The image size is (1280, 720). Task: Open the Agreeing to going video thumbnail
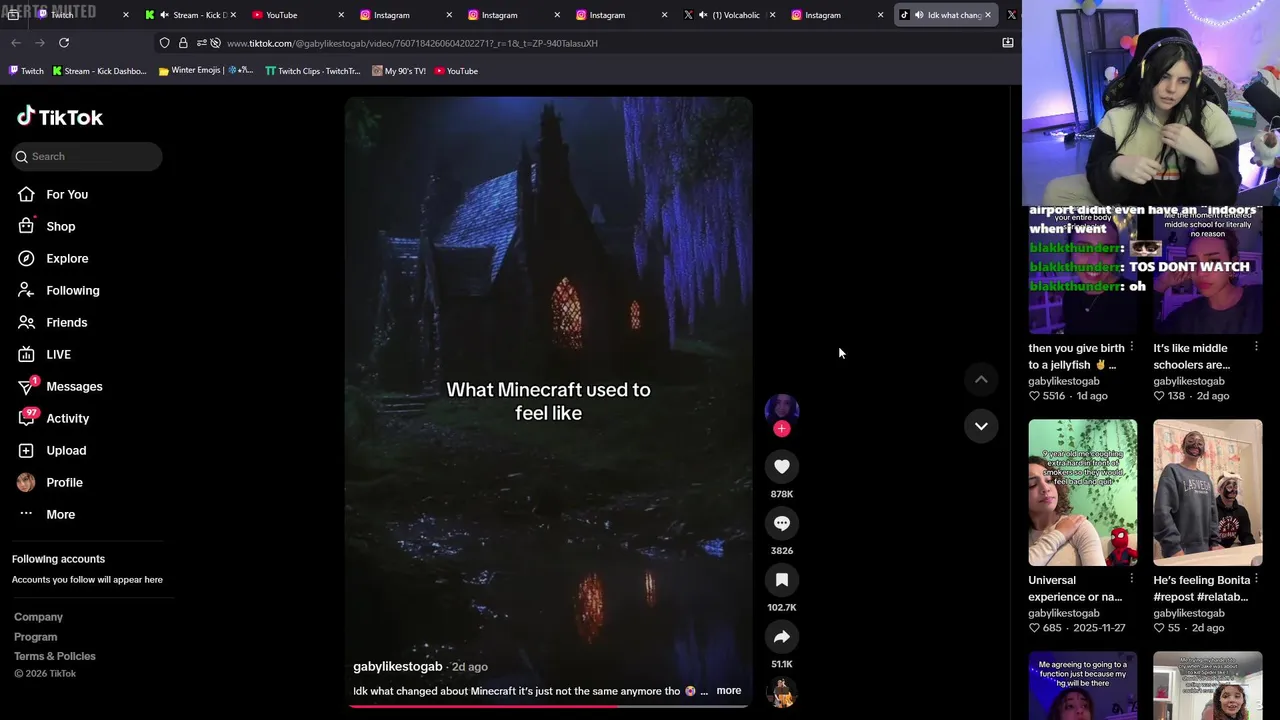pyautogui.click(x=1083, y=685)
